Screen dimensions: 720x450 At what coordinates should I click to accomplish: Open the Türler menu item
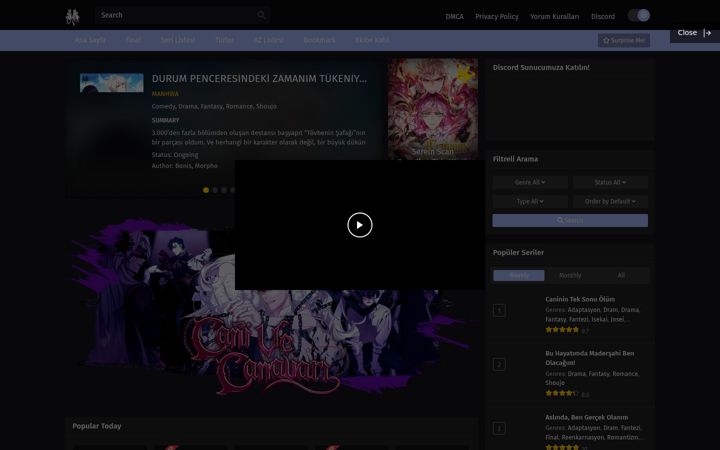[x=225, y=40]
